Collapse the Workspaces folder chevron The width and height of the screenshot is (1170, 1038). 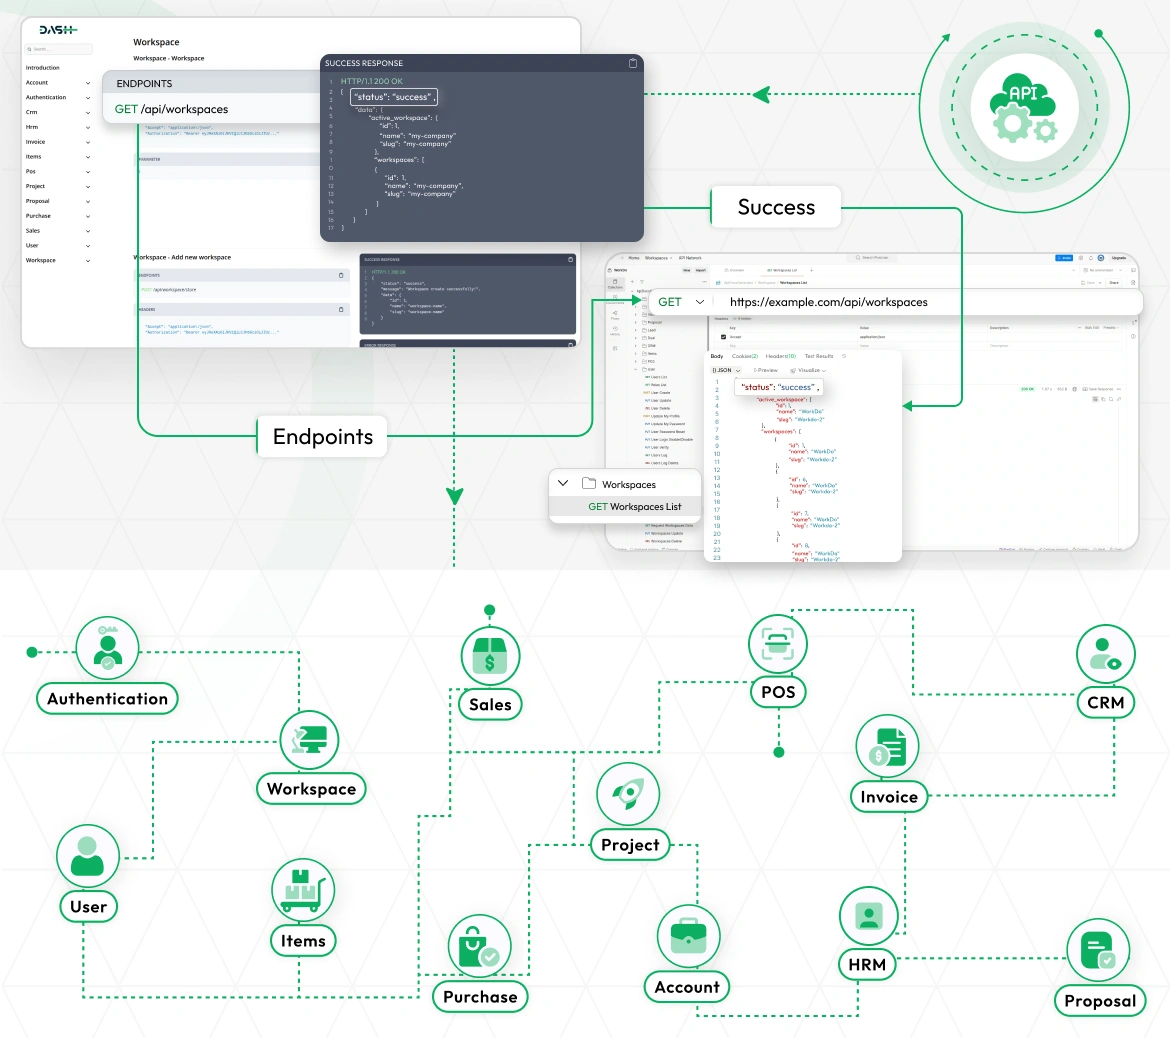click(563, 484)
